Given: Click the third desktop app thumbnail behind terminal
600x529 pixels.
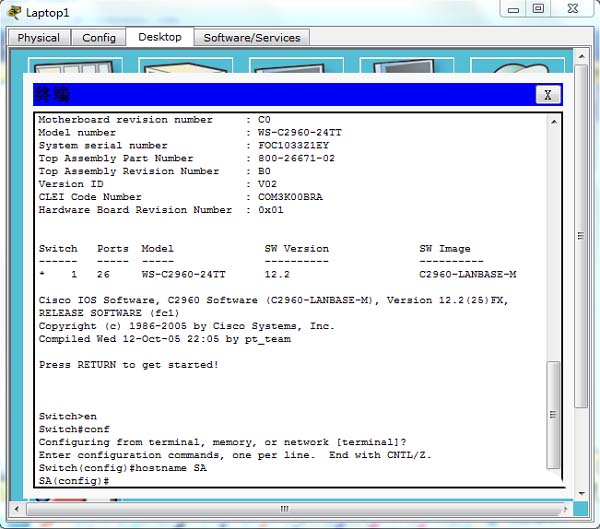Looking at the screenshot, I should pyautogui.click(x=296, y=65).
